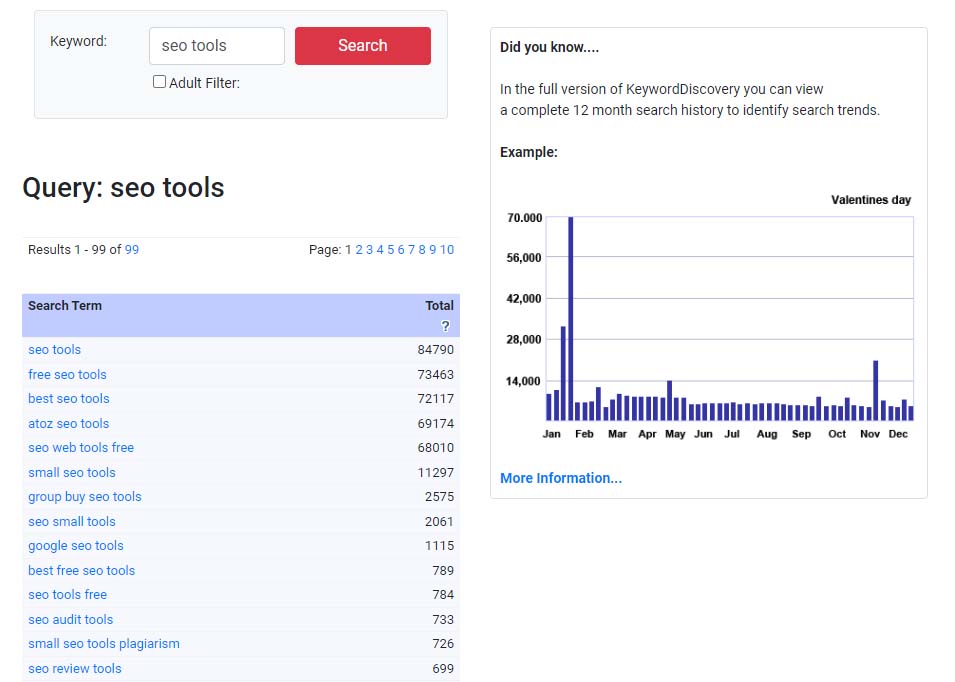
Task: Go to results page 6
Action: [x=401, y=250]
